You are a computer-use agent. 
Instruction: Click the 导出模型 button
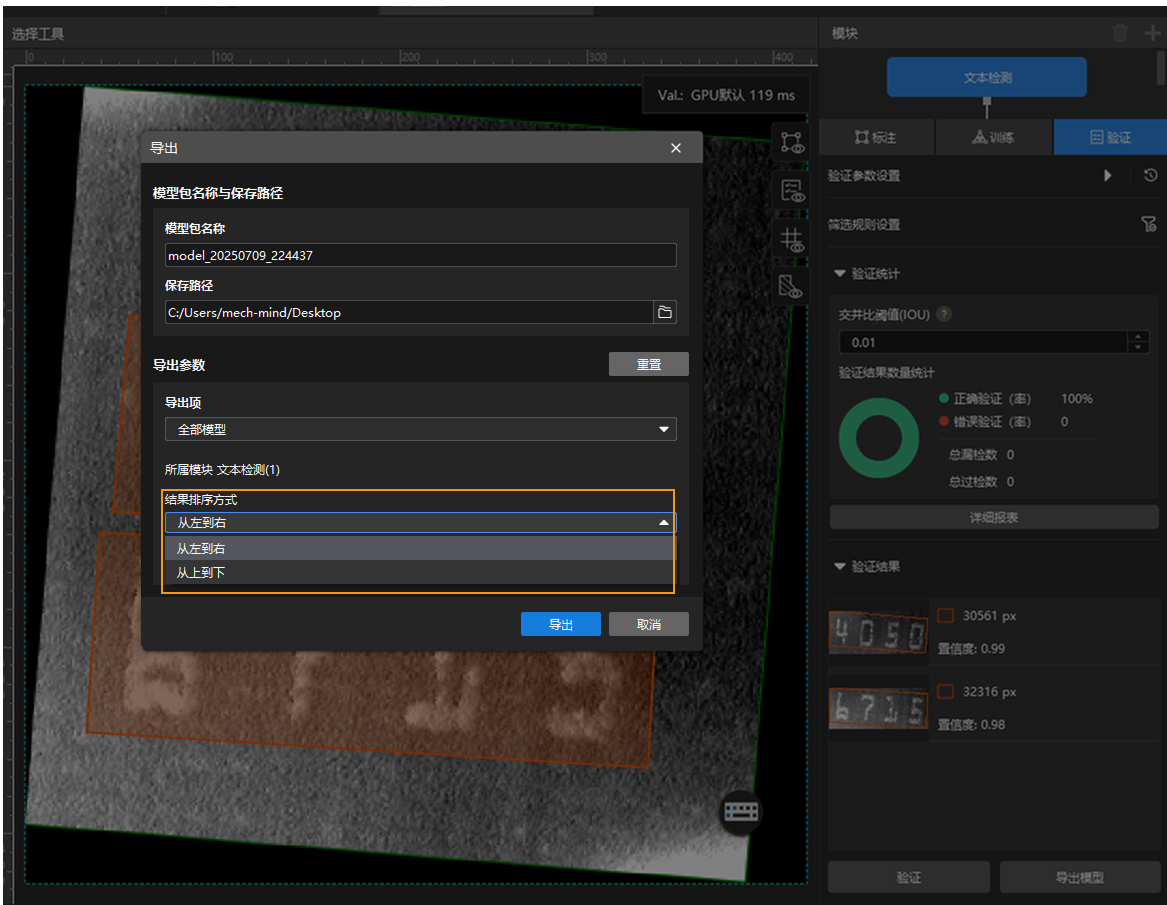pos(1080,877)
